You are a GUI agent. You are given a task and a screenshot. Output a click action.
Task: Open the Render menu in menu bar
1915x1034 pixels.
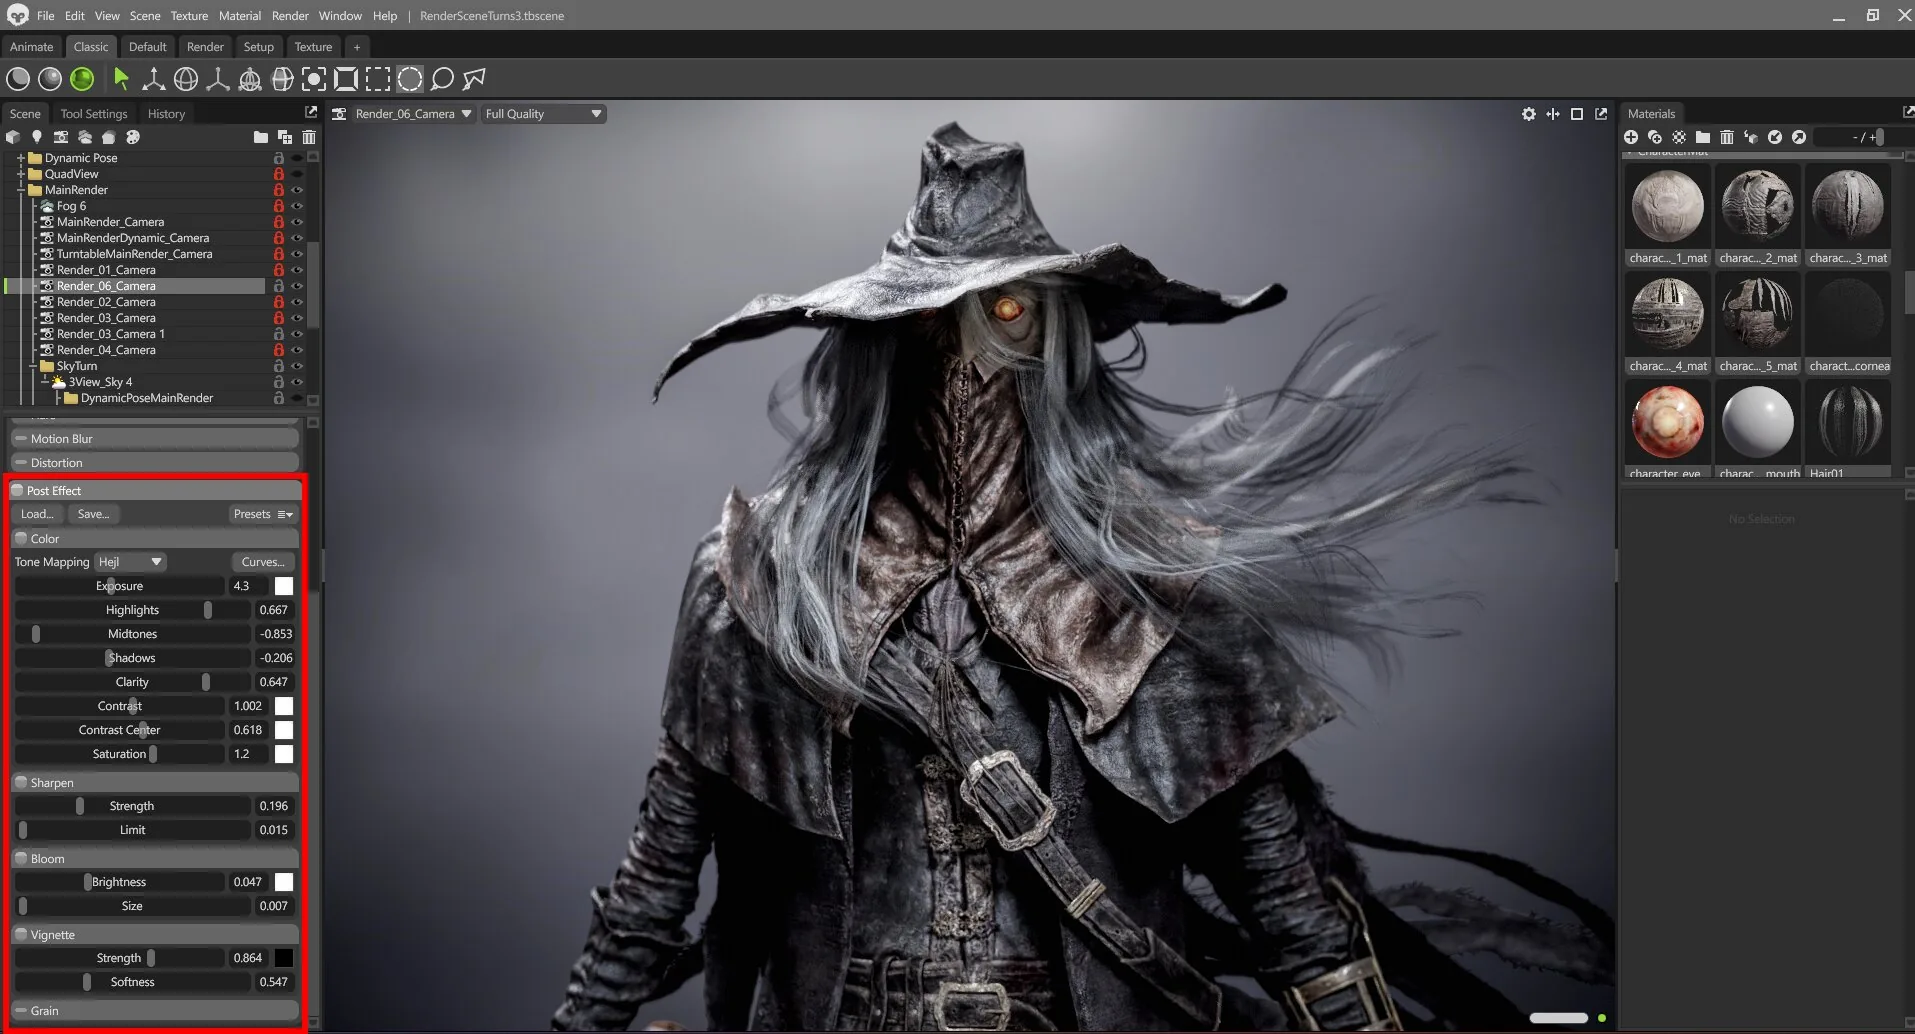tap(290, 16)
